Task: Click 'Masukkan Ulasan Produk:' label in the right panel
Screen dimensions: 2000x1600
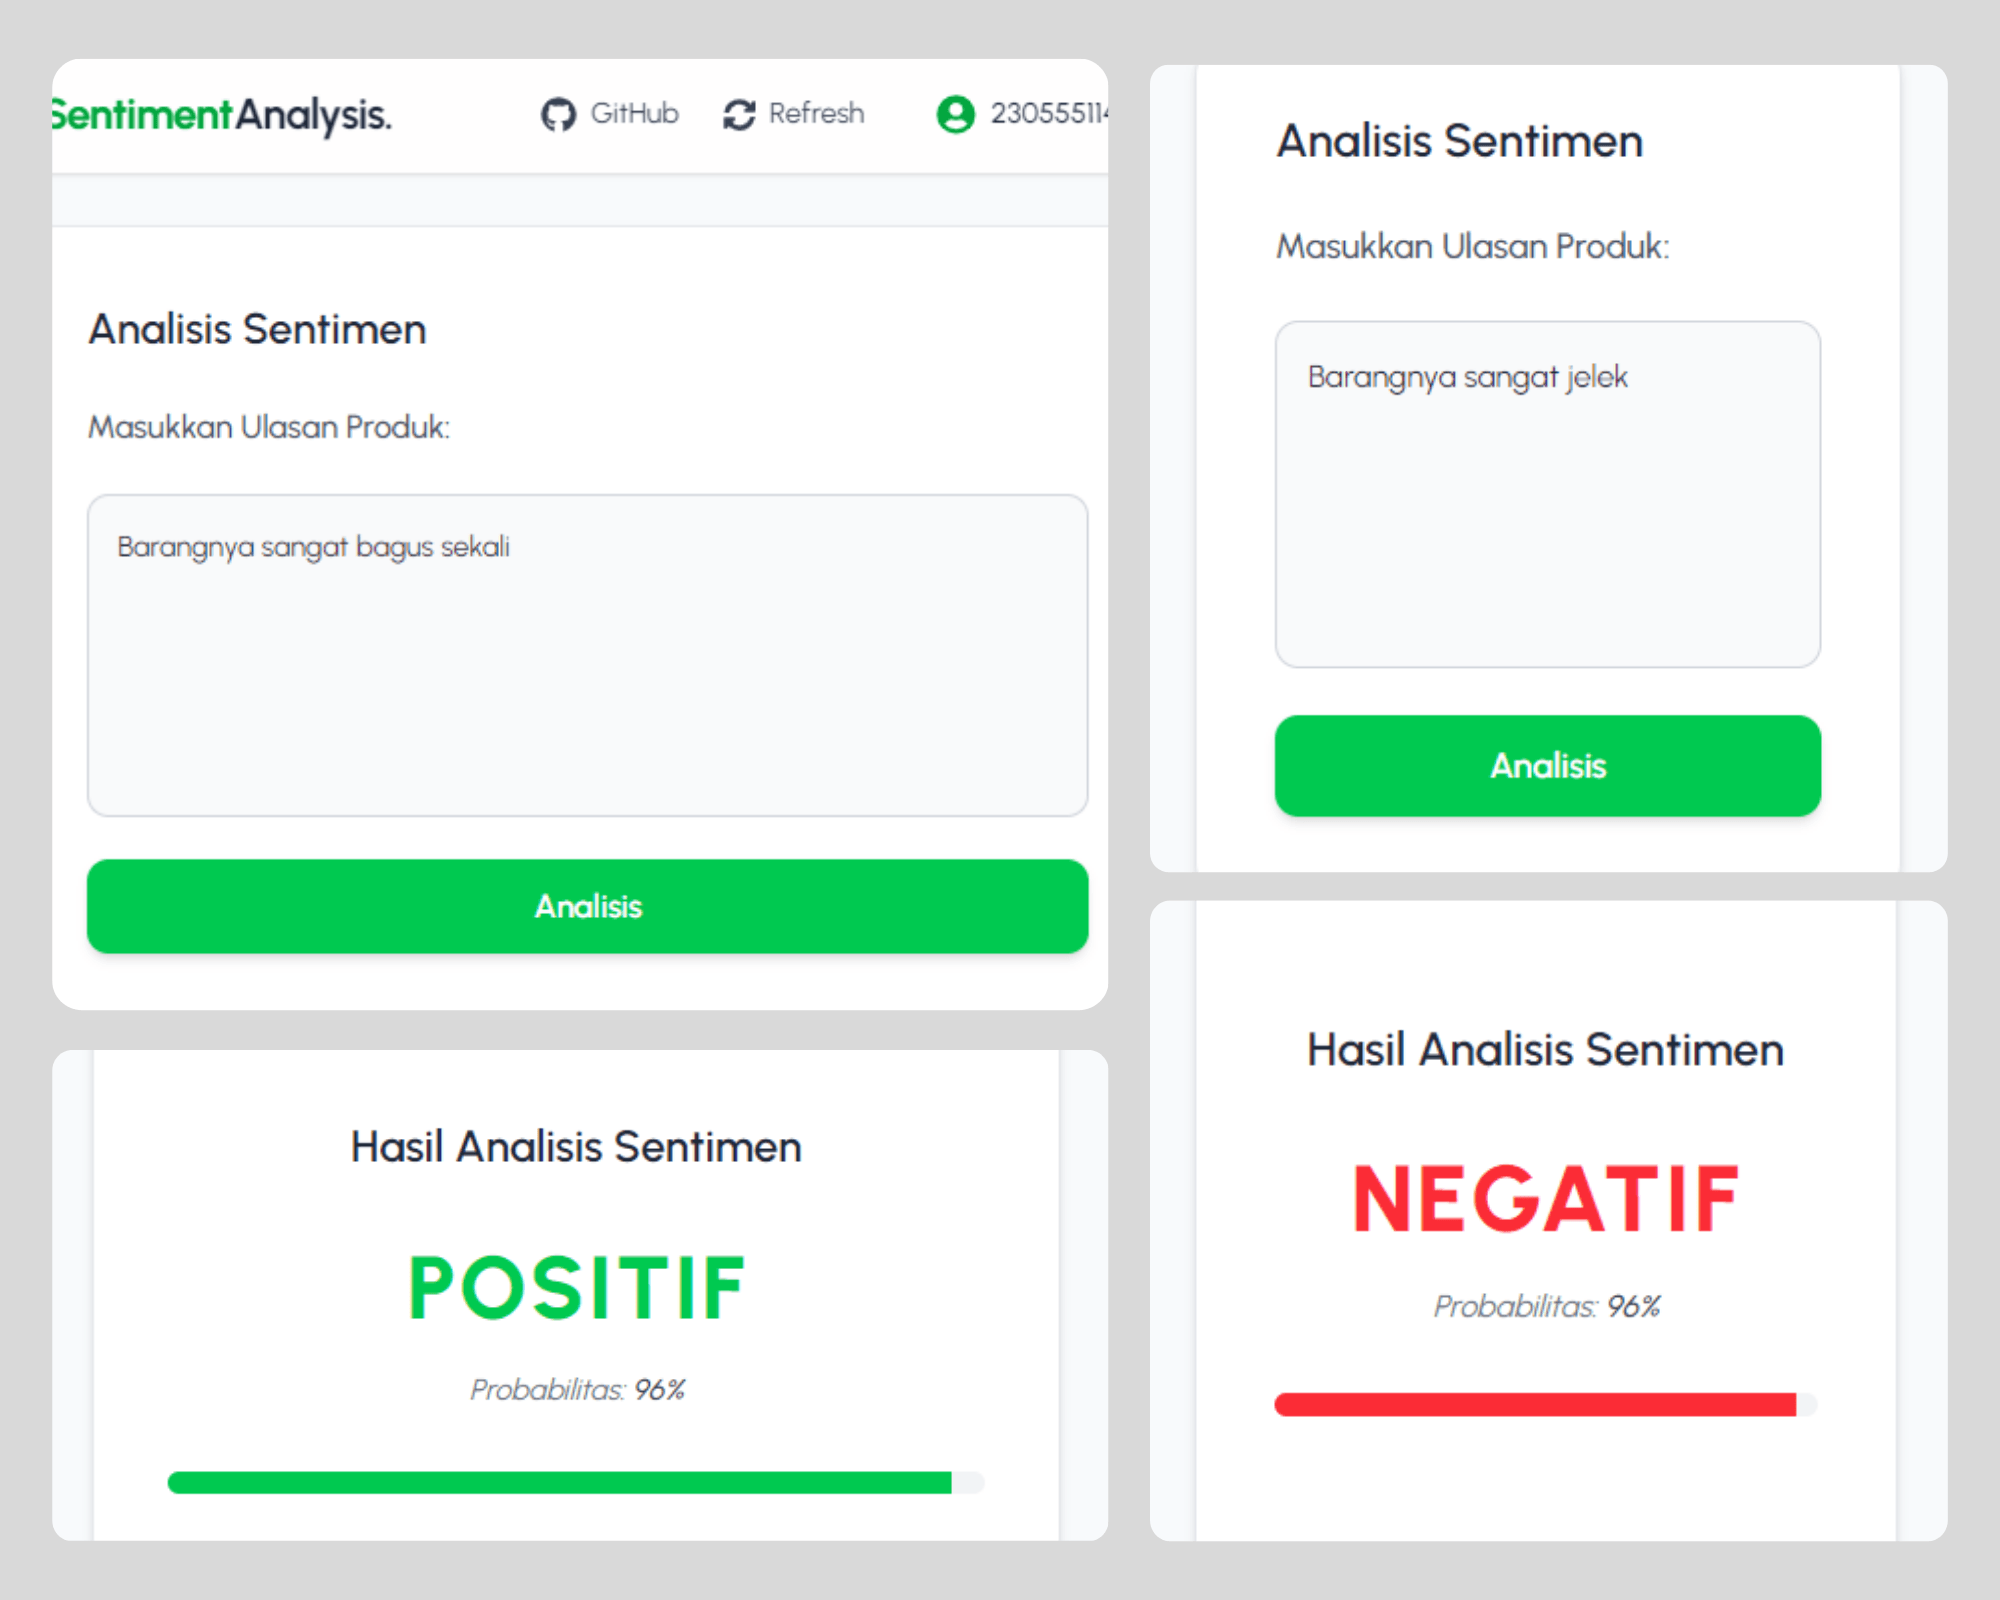Action: pyautogui.click(x=1473, y=246)
